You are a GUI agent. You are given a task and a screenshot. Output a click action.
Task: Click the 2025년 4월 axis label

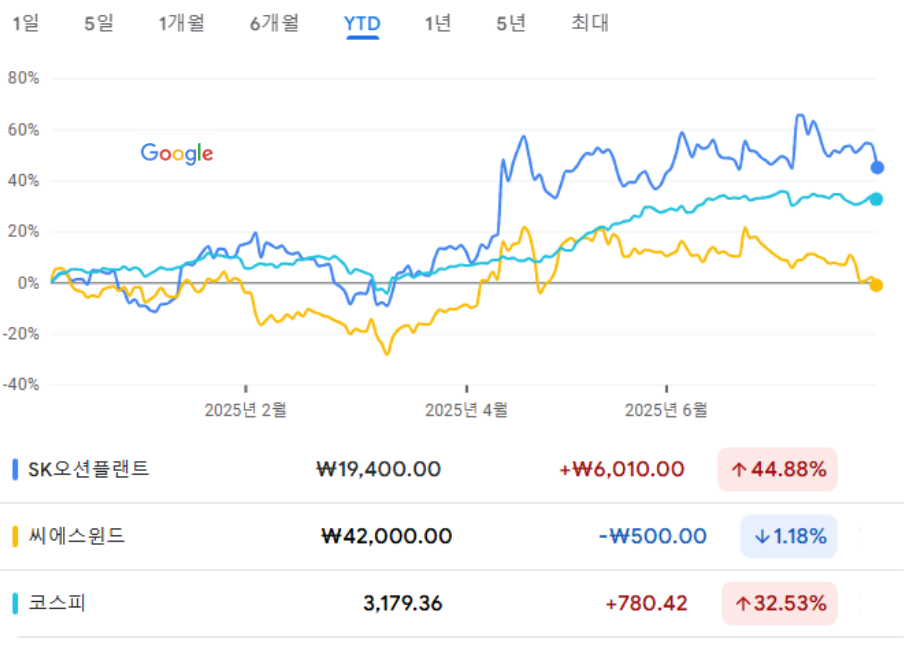click(x=466, y=410)
